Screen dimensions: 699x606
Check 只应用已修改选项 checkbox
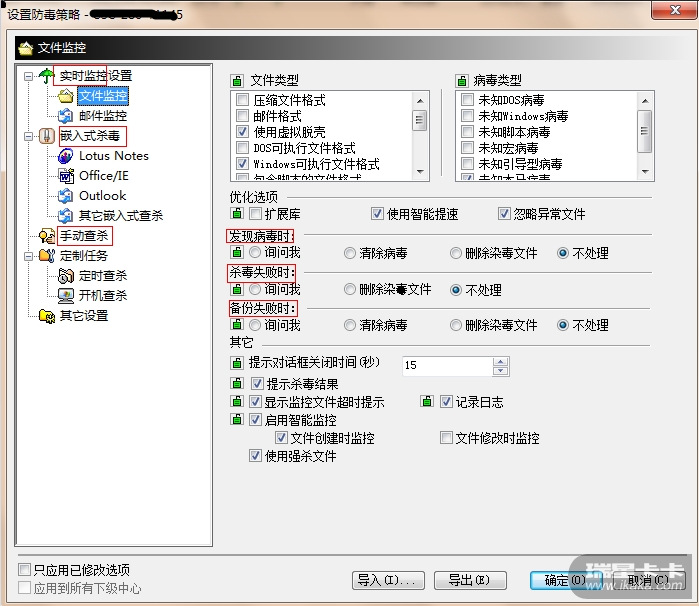point(25,569)
